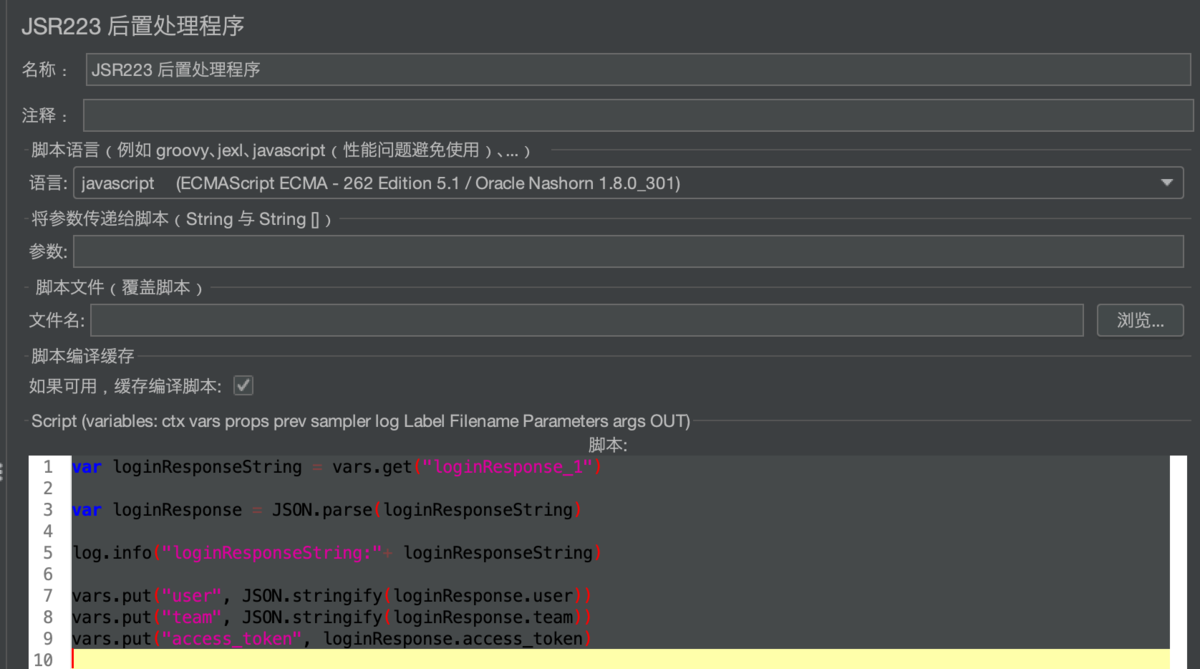Open the 语言 script language dropdown

pos(628,183)
